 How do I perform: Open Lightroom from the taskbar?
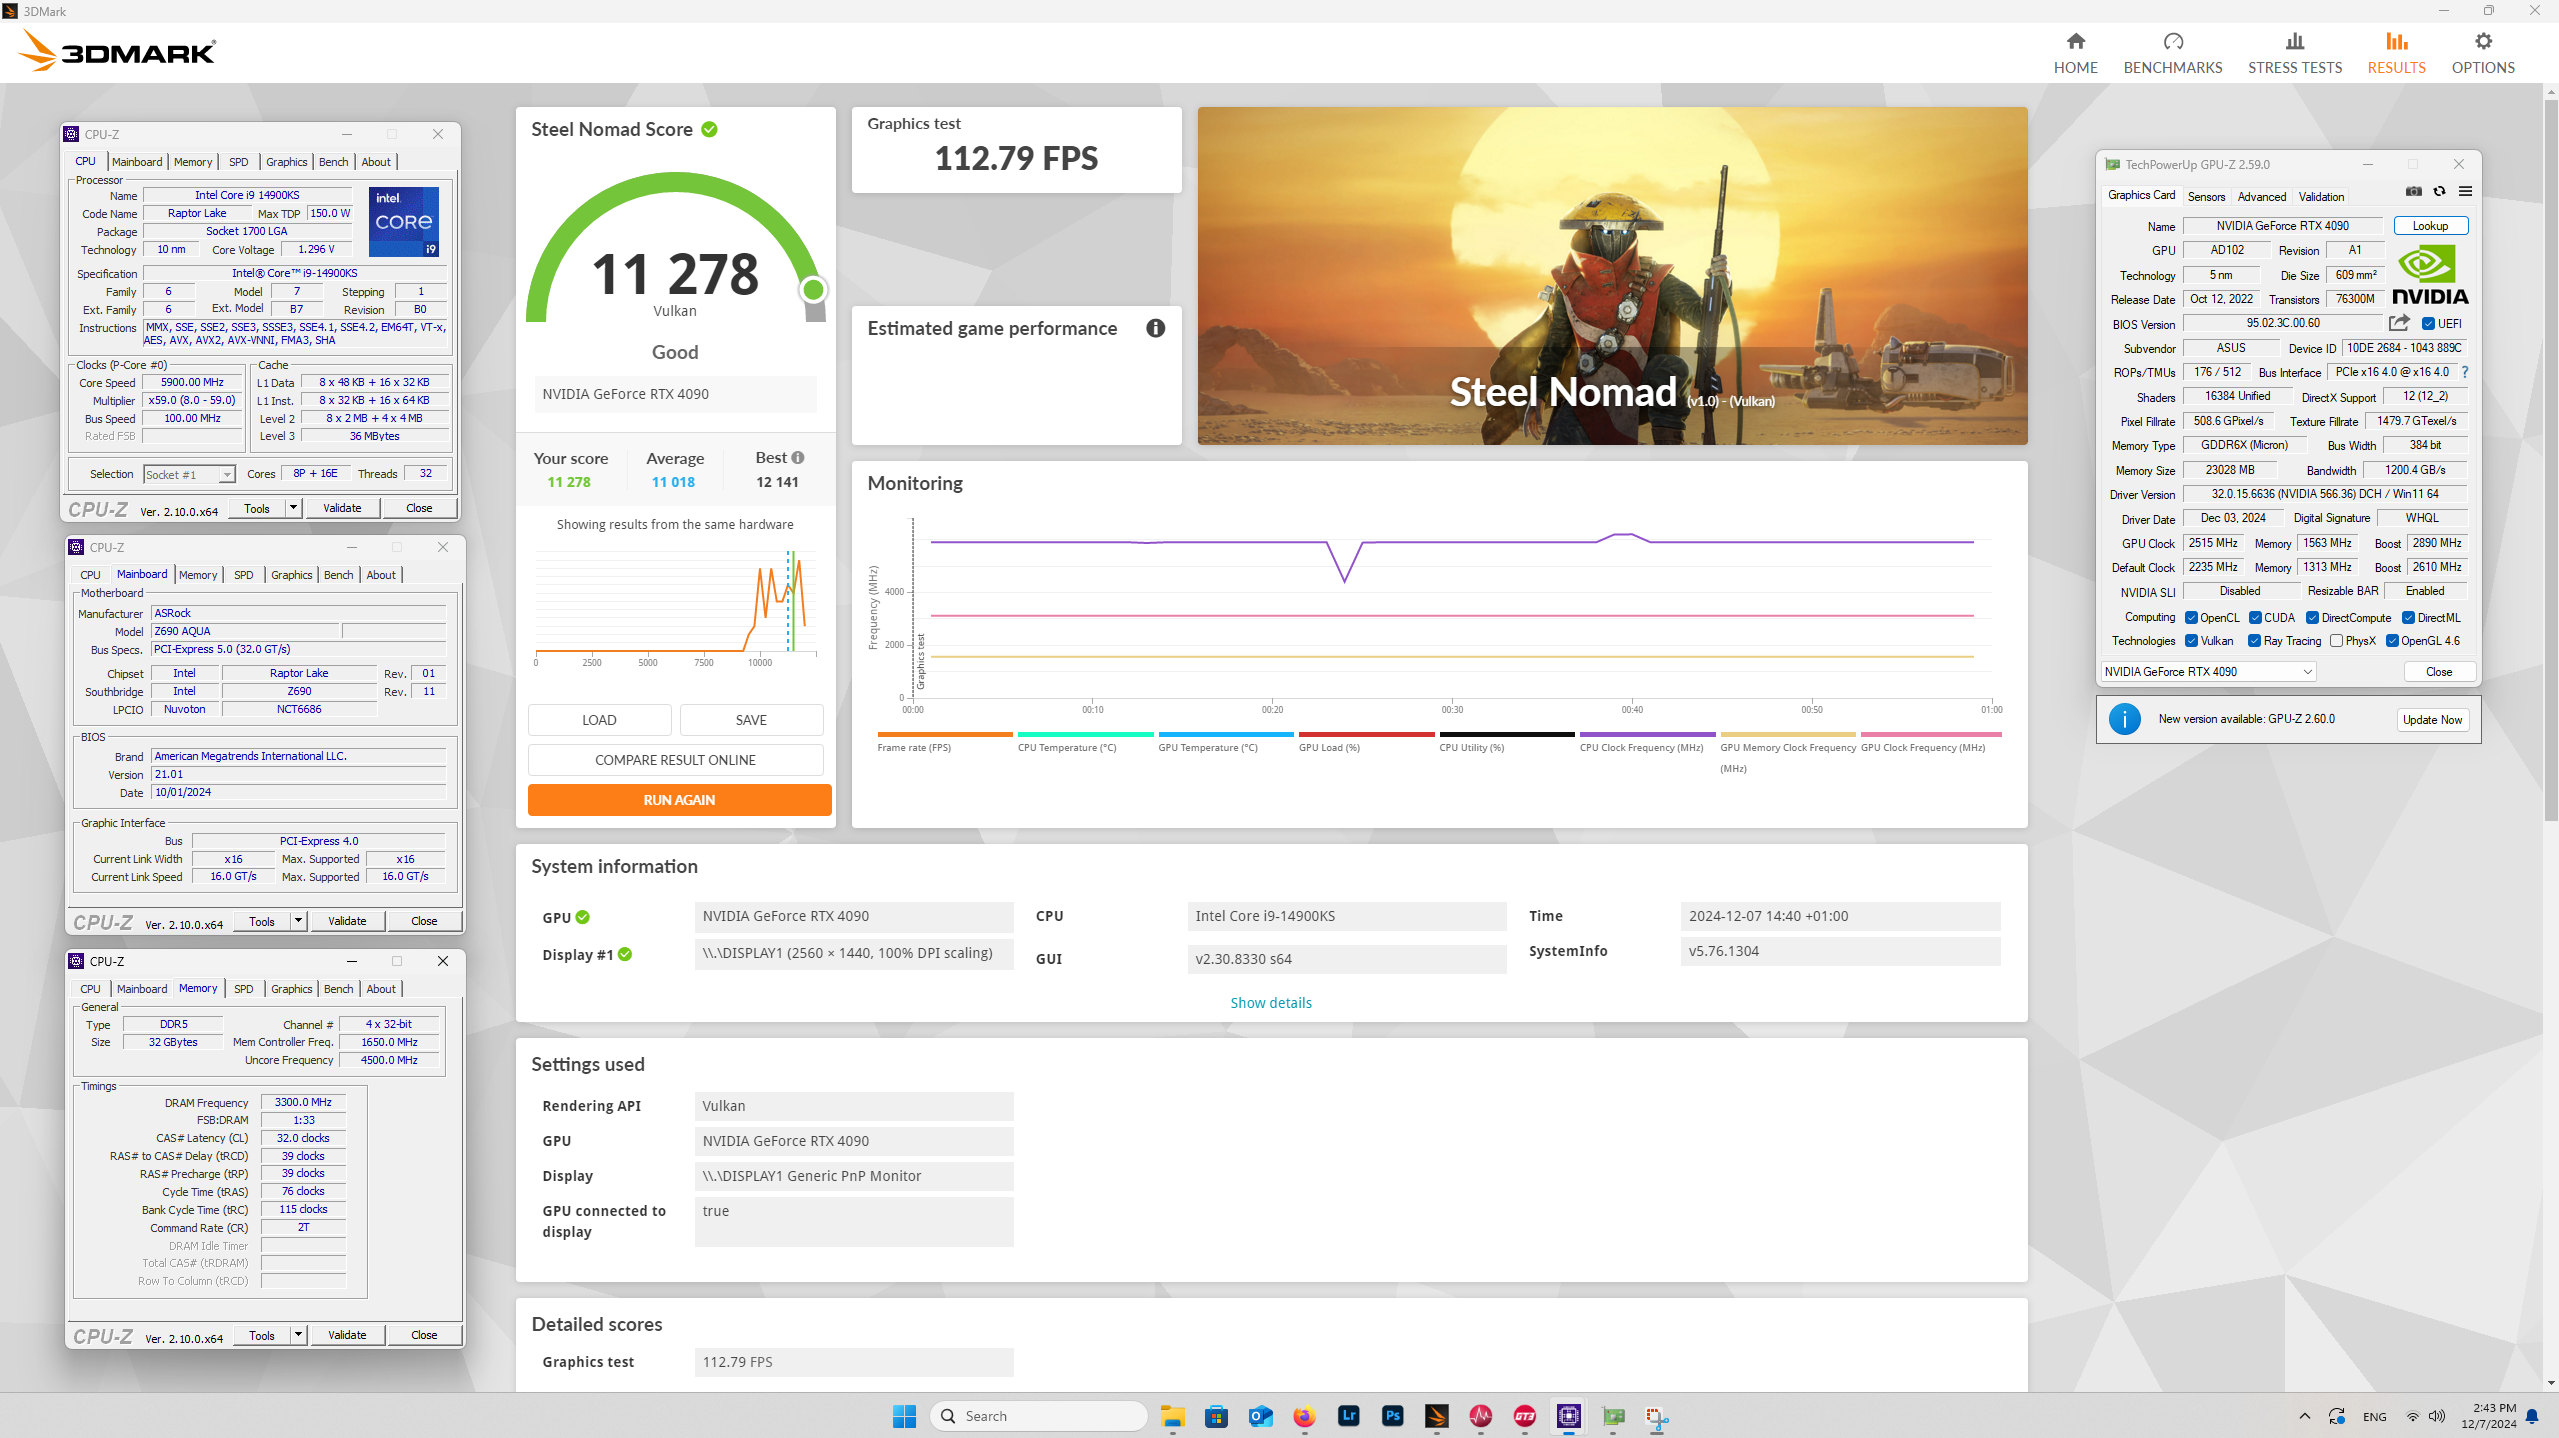1348,1416
